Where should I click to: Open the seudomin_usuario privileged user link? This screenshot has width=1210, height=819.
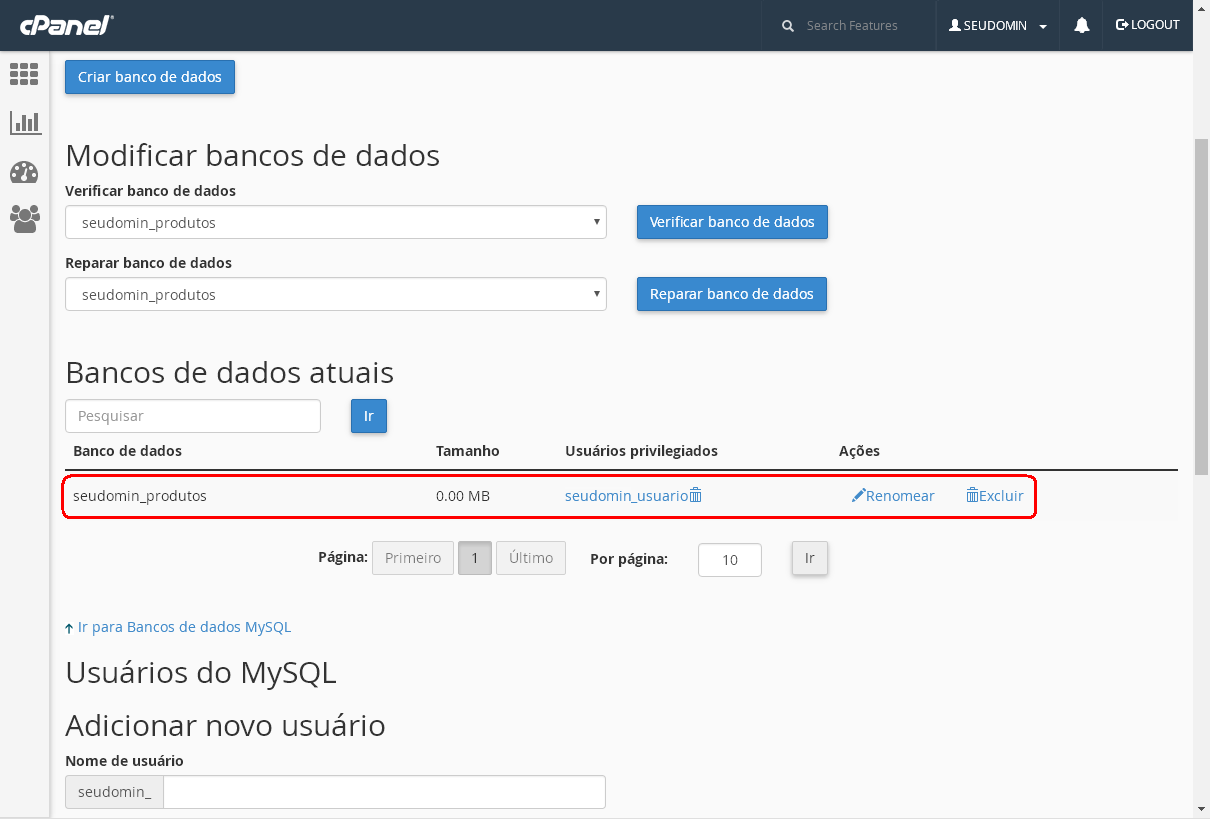626,495
